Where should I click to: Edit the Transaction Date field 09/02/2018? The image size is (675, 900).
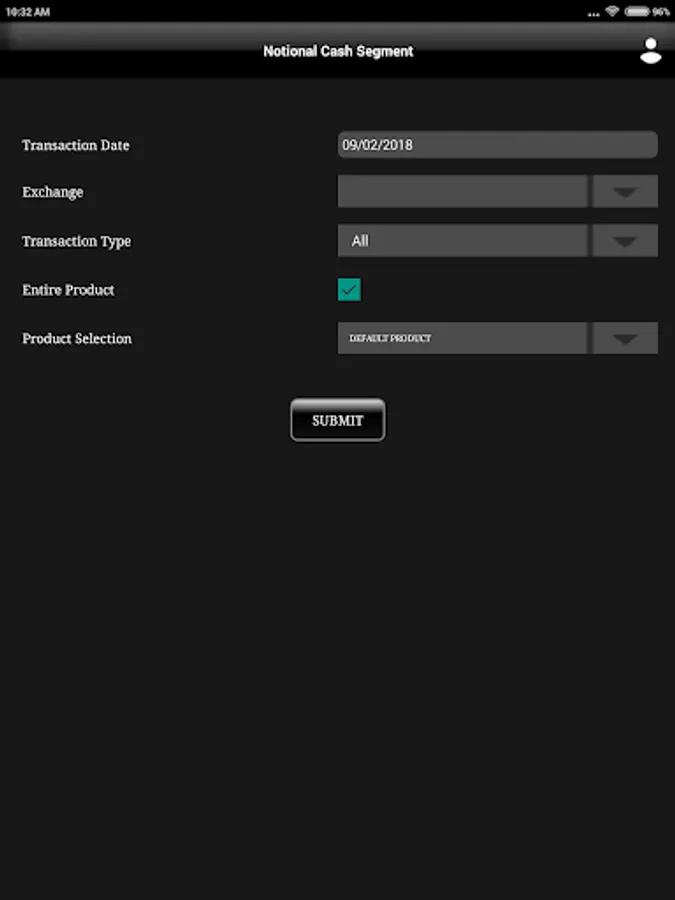click(x=498, y=145)
